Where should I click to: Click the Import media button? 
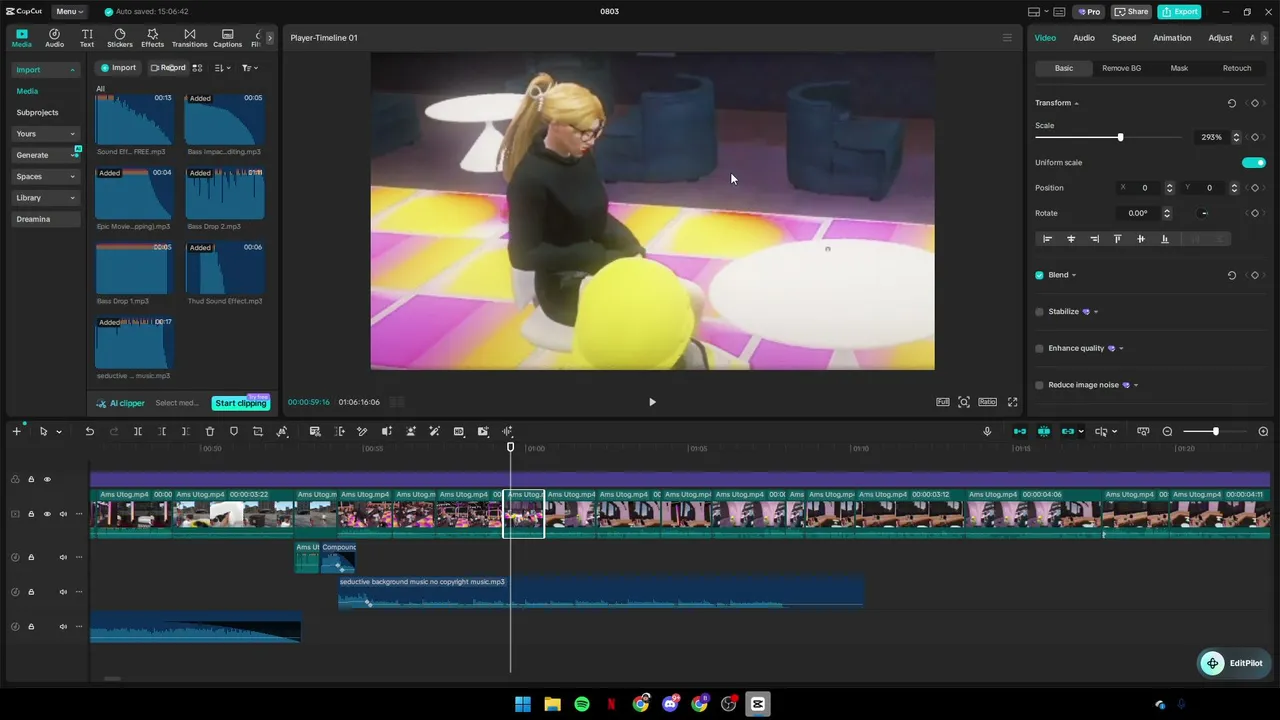pyautogui.click(x=118, y=68)
